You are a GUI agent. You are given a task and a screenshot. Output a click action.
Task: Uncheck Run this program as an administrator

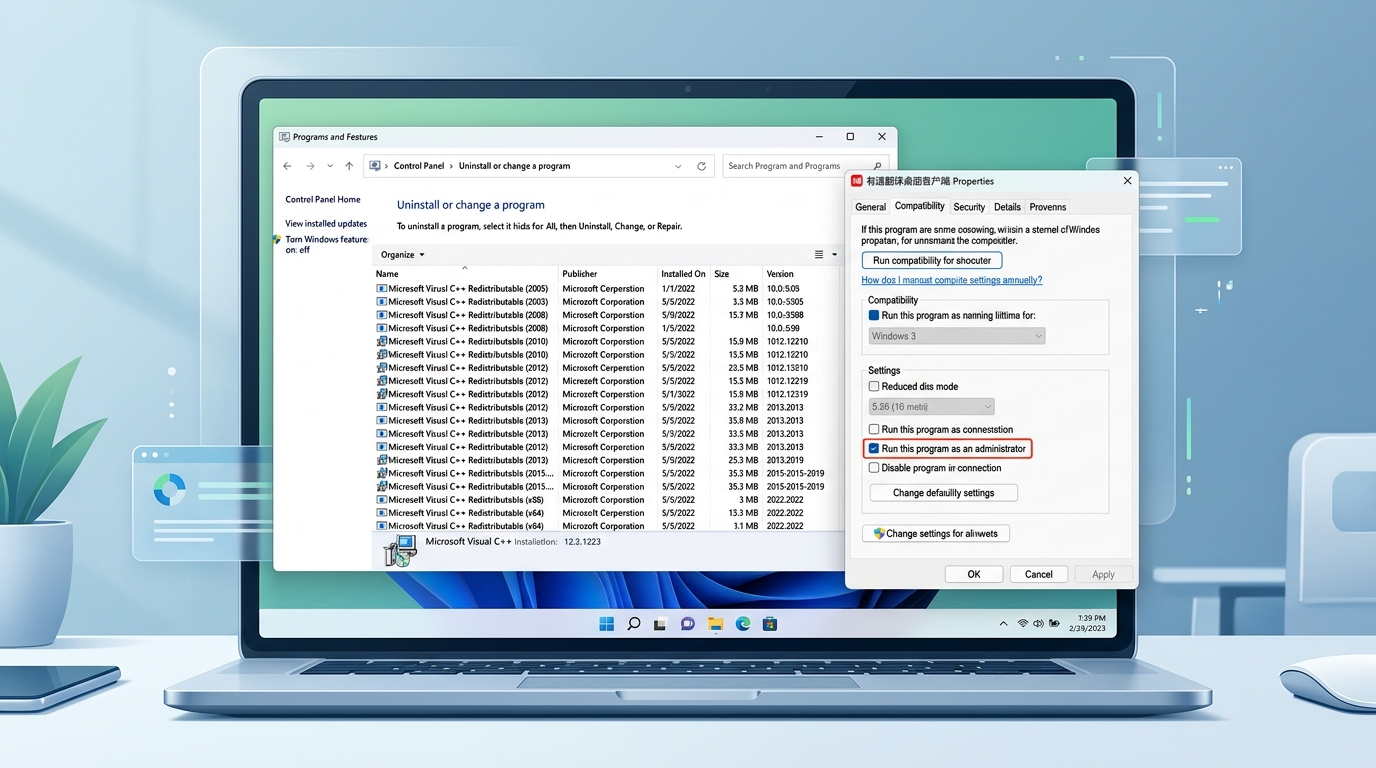coord(874,449)
